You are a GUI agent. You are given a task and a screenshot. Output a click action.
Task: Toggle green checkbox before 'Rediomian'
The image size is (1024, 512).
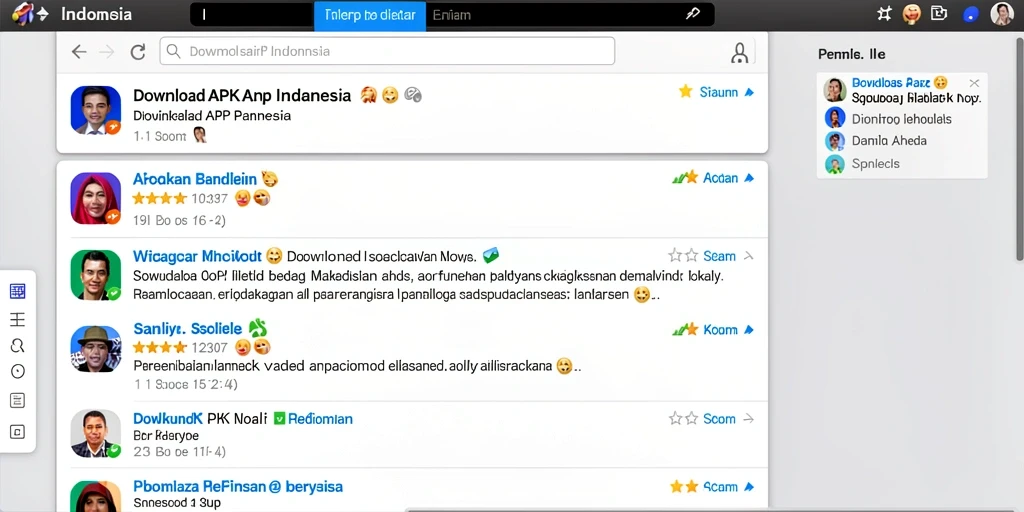[x=280, y=419]
